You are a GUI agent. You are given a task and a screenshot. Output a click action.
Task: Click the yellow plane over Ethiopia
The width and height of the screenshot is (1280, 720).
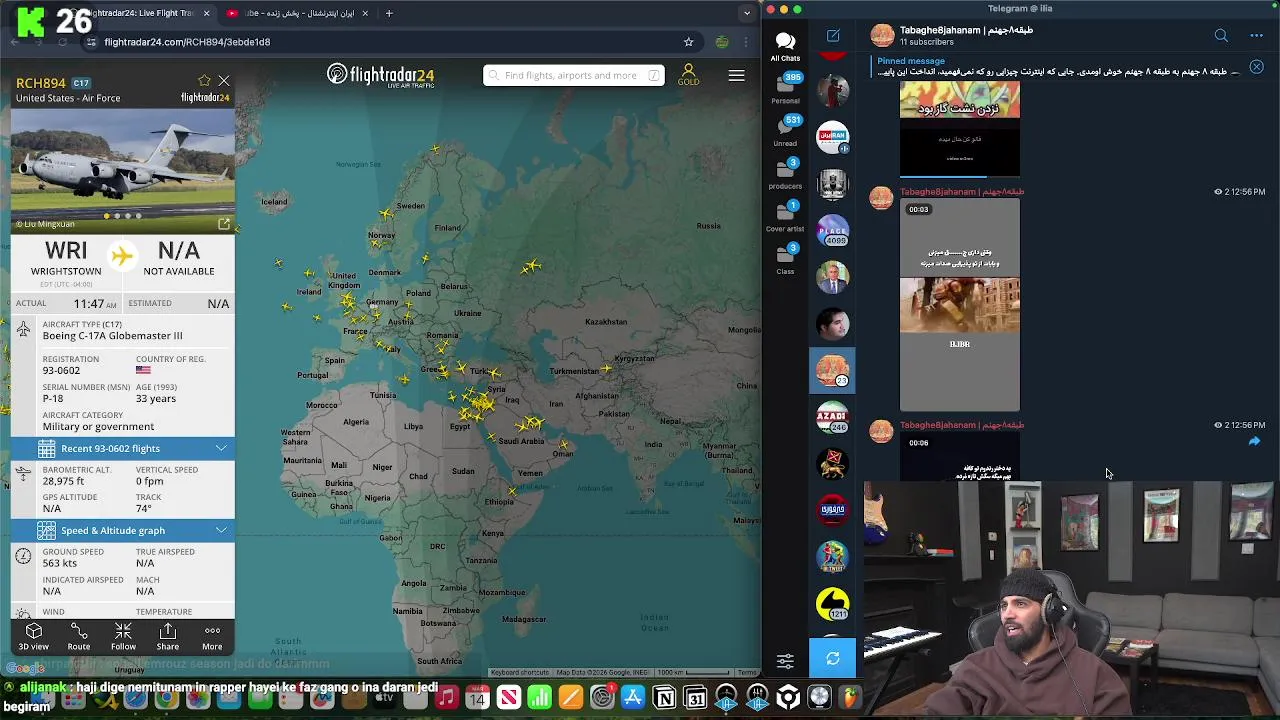pyautogui.click(x=513, y=490)
